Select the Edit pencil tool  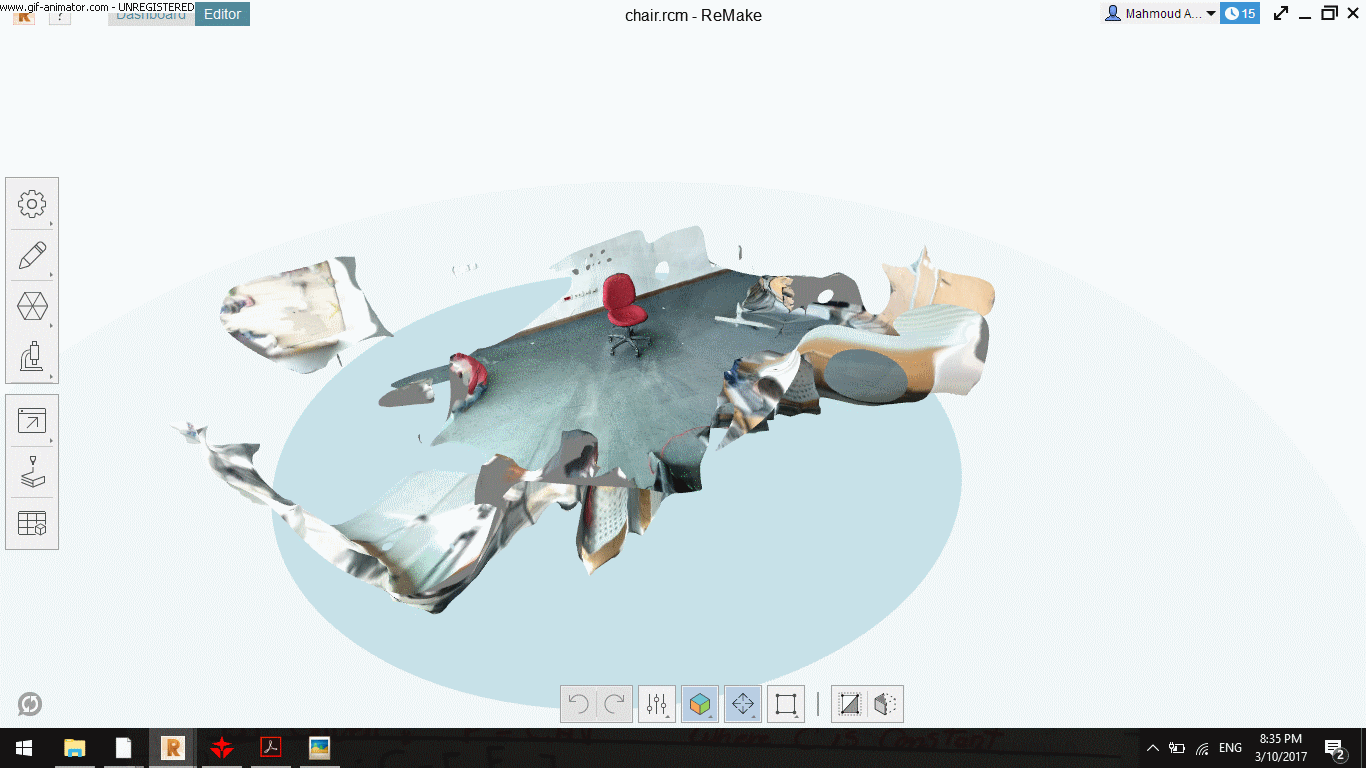click(32, 256)
